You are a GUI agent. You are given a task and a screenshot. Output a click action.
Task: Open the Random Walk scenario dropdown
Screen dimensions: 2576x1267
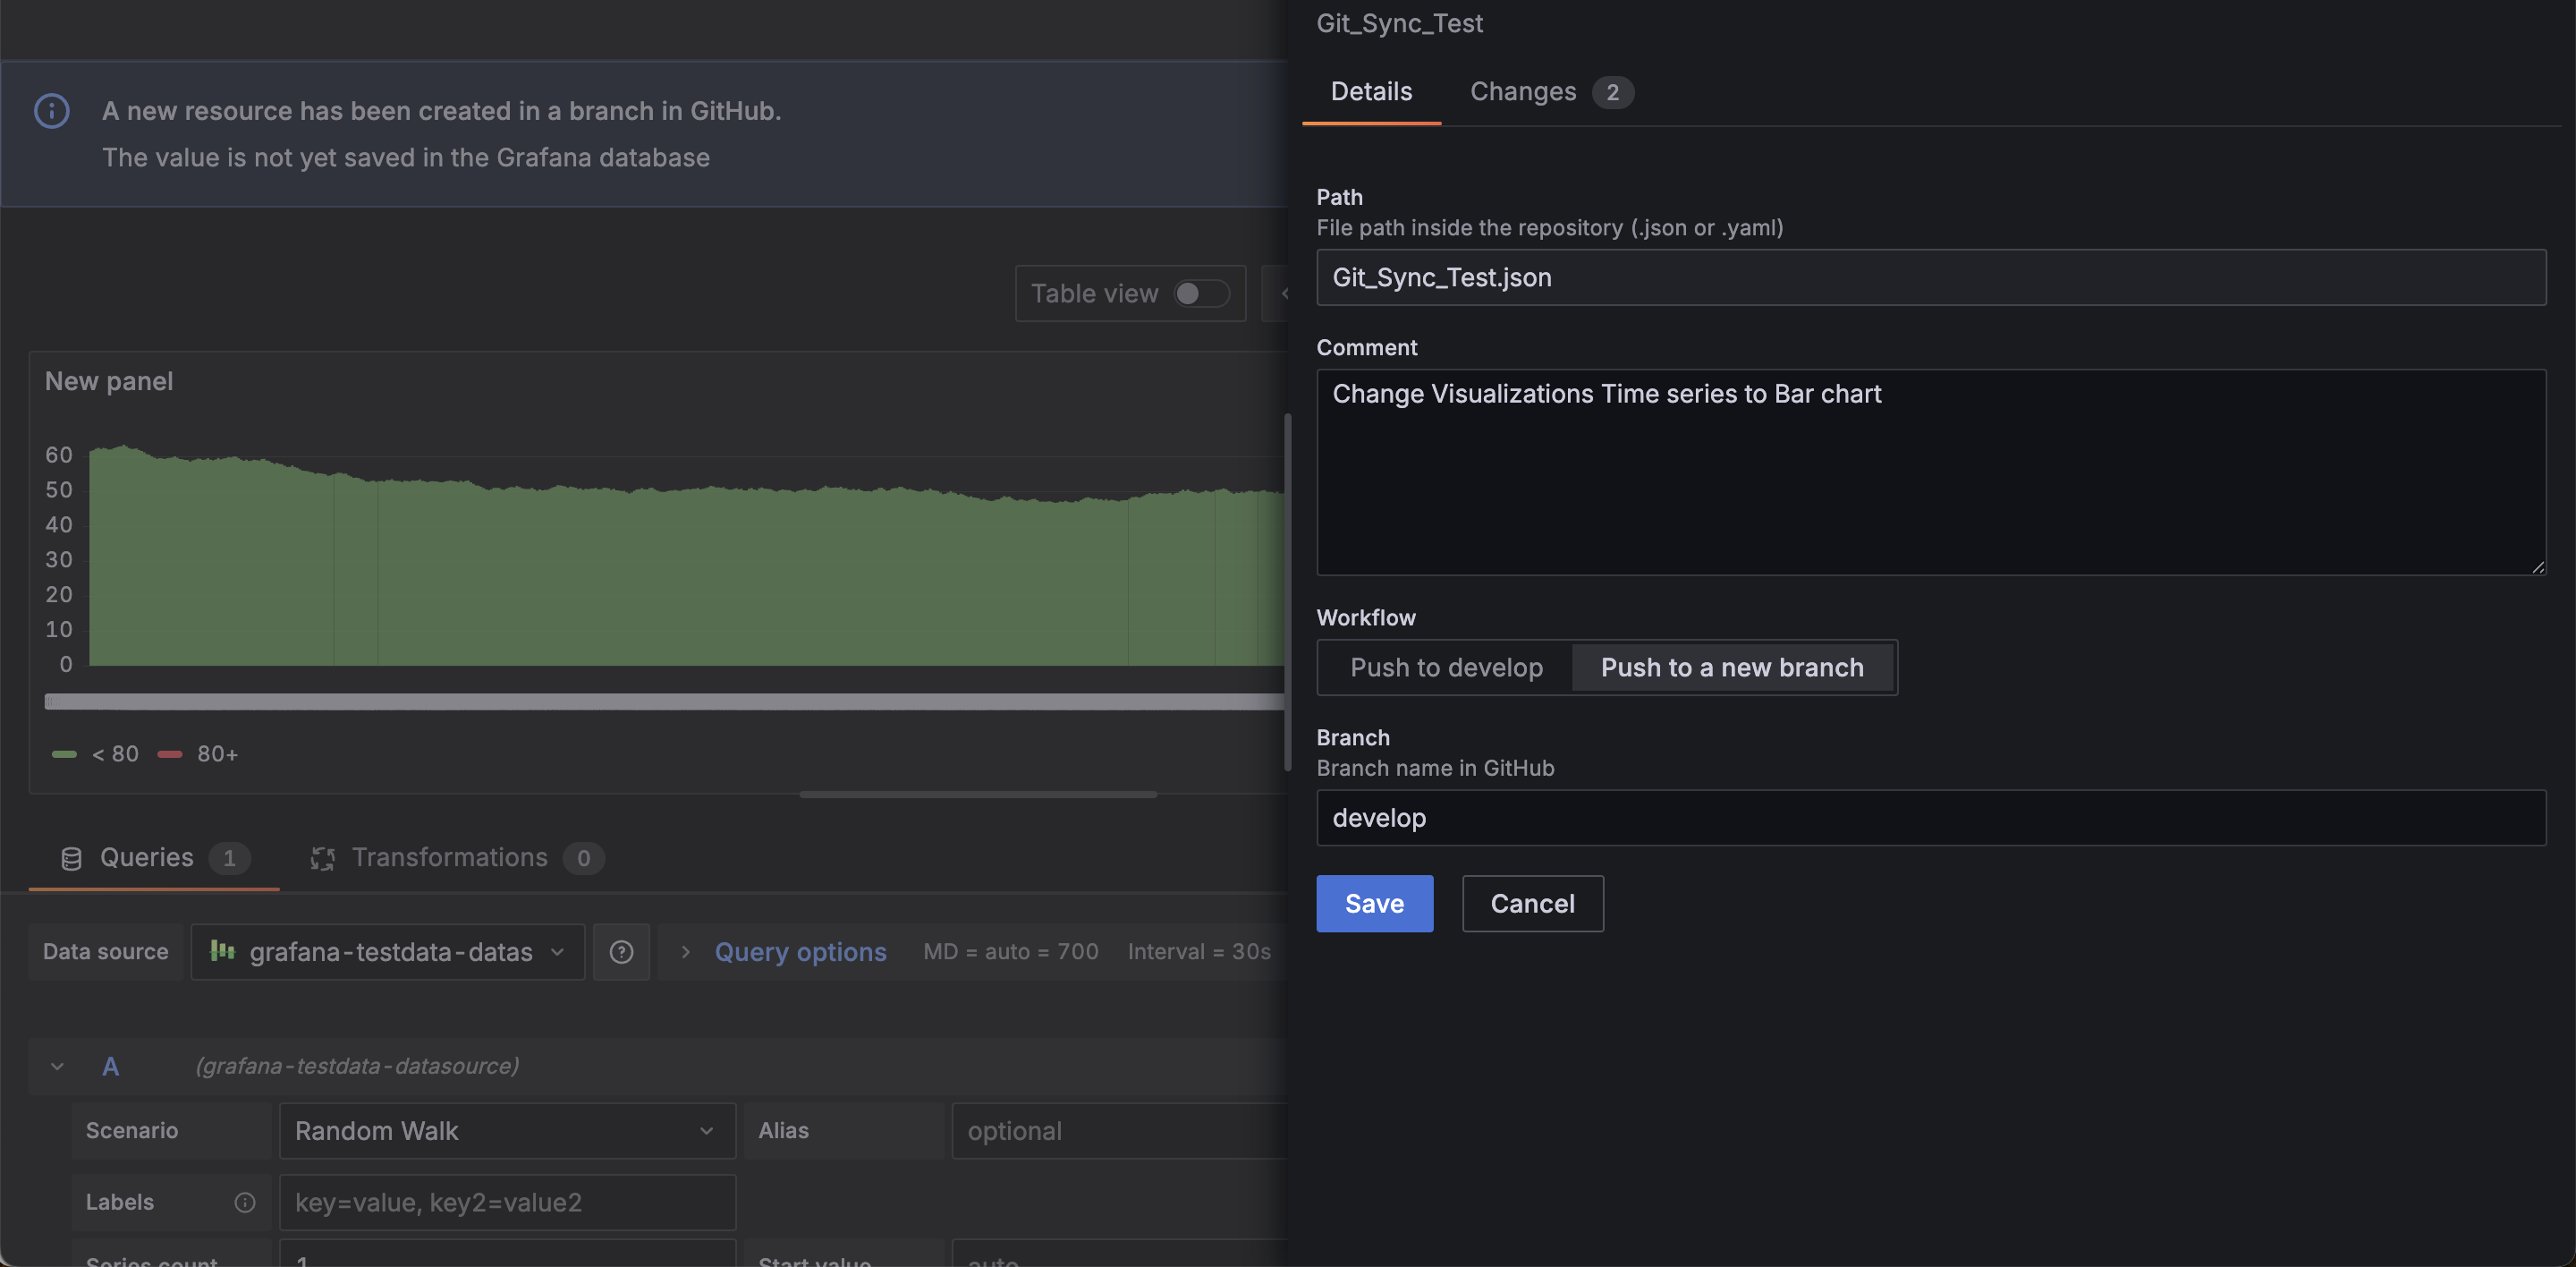tap(507, 1131)
